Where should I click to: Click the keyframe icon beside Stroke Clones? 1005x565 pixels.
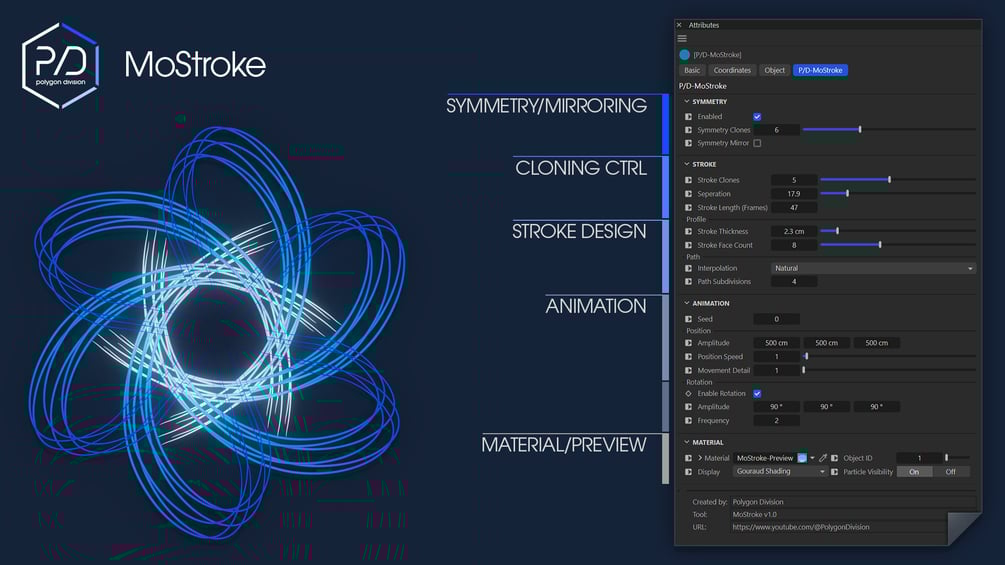(x=688, y=180)
